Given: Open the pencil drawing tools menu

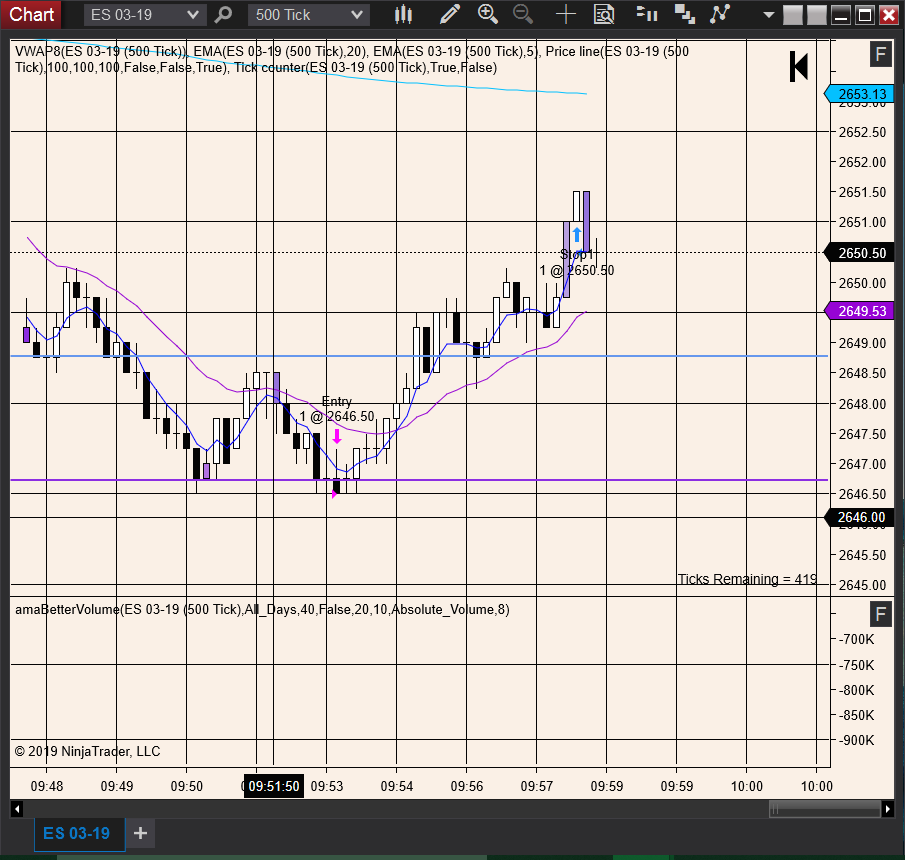Looking at the screenshot, I should (x=450, y=14).
